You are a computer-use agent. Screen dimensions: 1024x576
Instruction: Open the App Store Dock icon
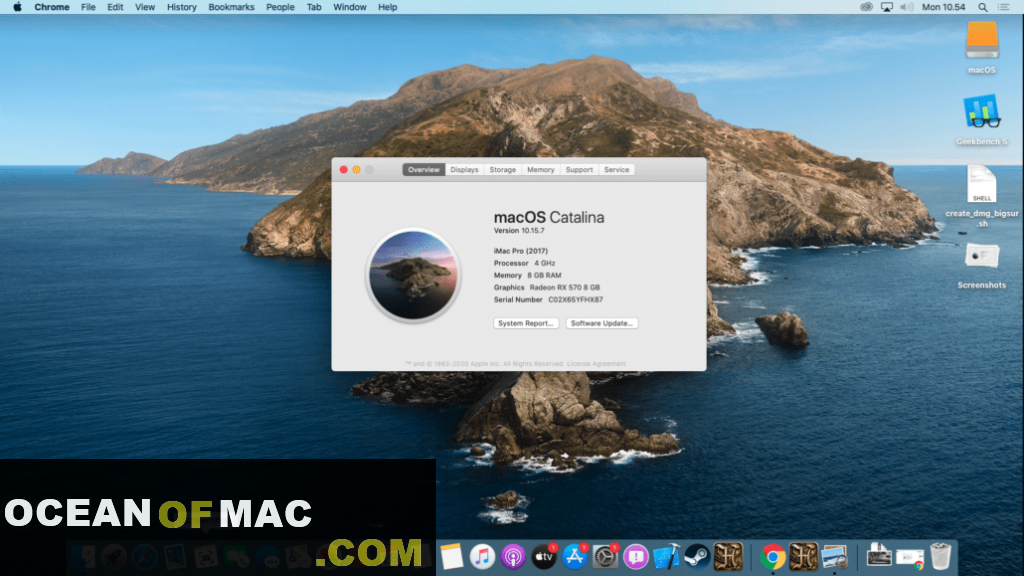coord(574,557)
